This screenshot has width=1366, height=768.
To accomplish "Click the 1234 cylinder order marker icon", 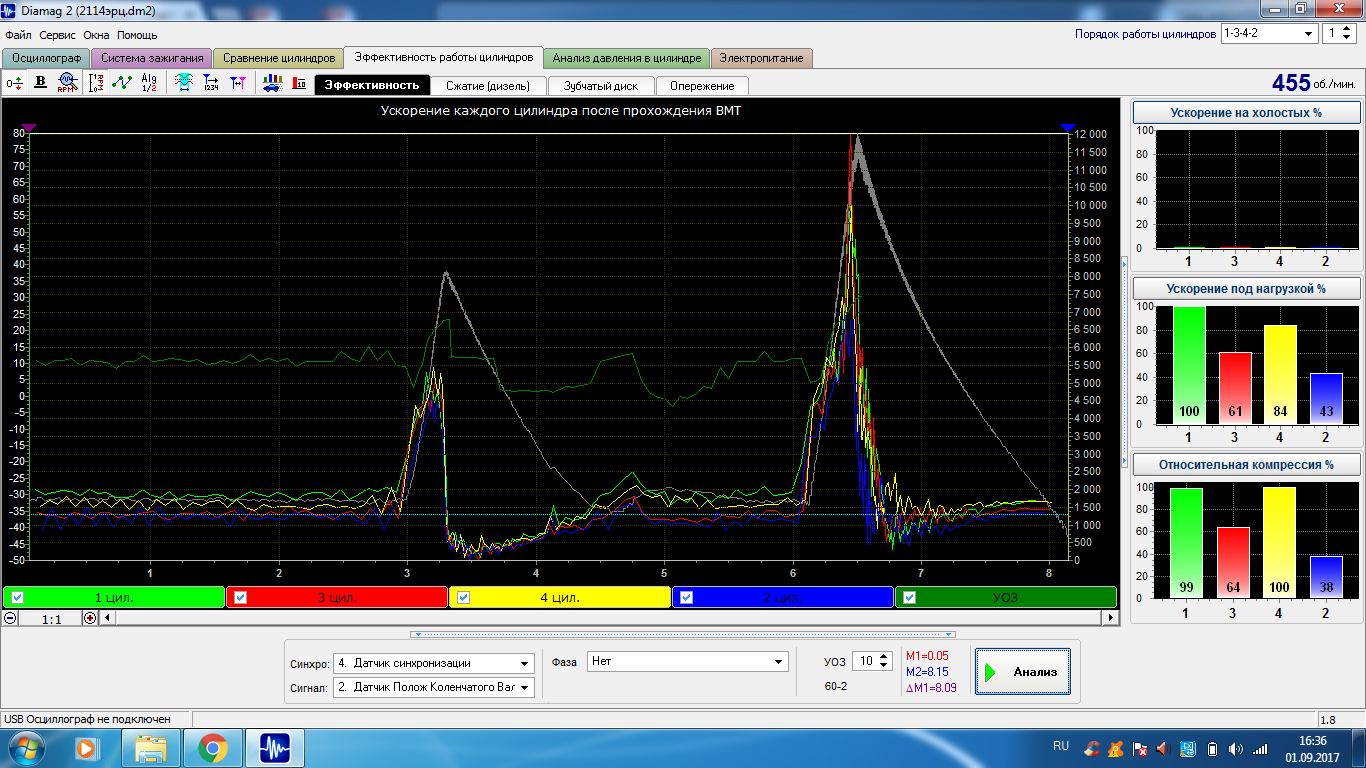I will pyautogui.click(x=211, y=83).
